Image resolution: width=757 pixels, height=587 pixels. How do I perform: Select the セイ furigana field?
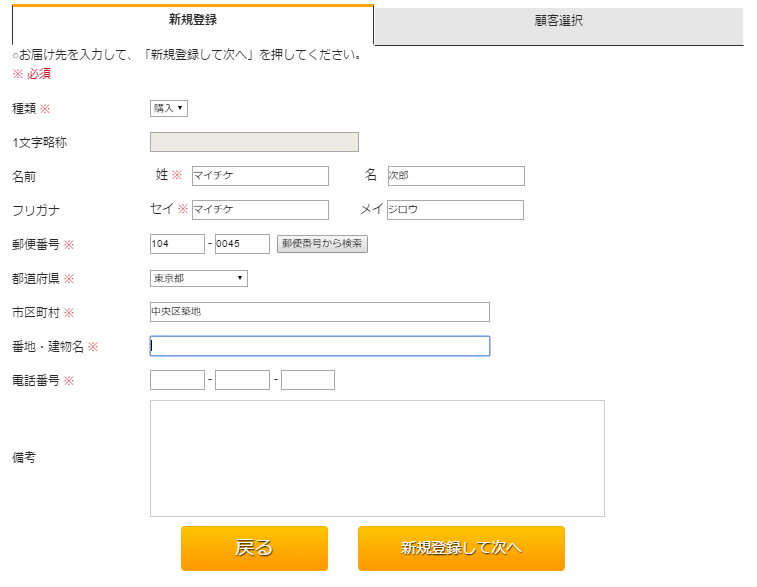[260, 210]
